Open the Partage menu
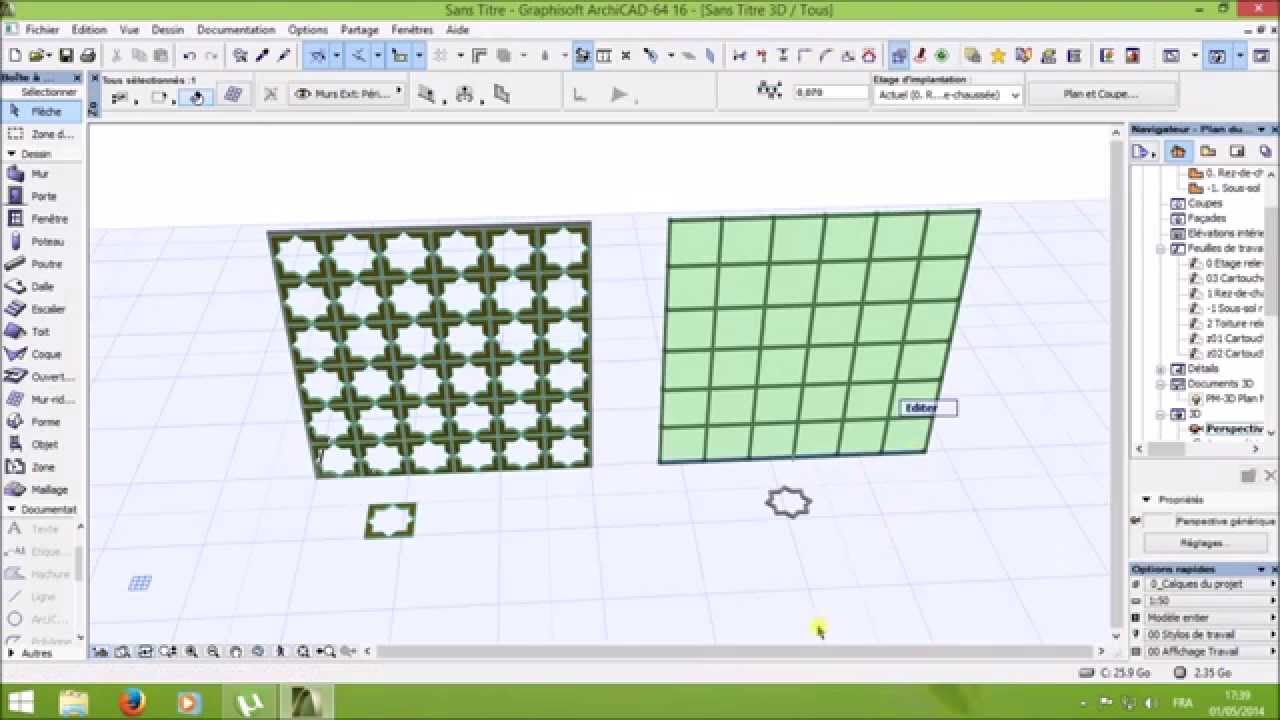 coord(359,30)
